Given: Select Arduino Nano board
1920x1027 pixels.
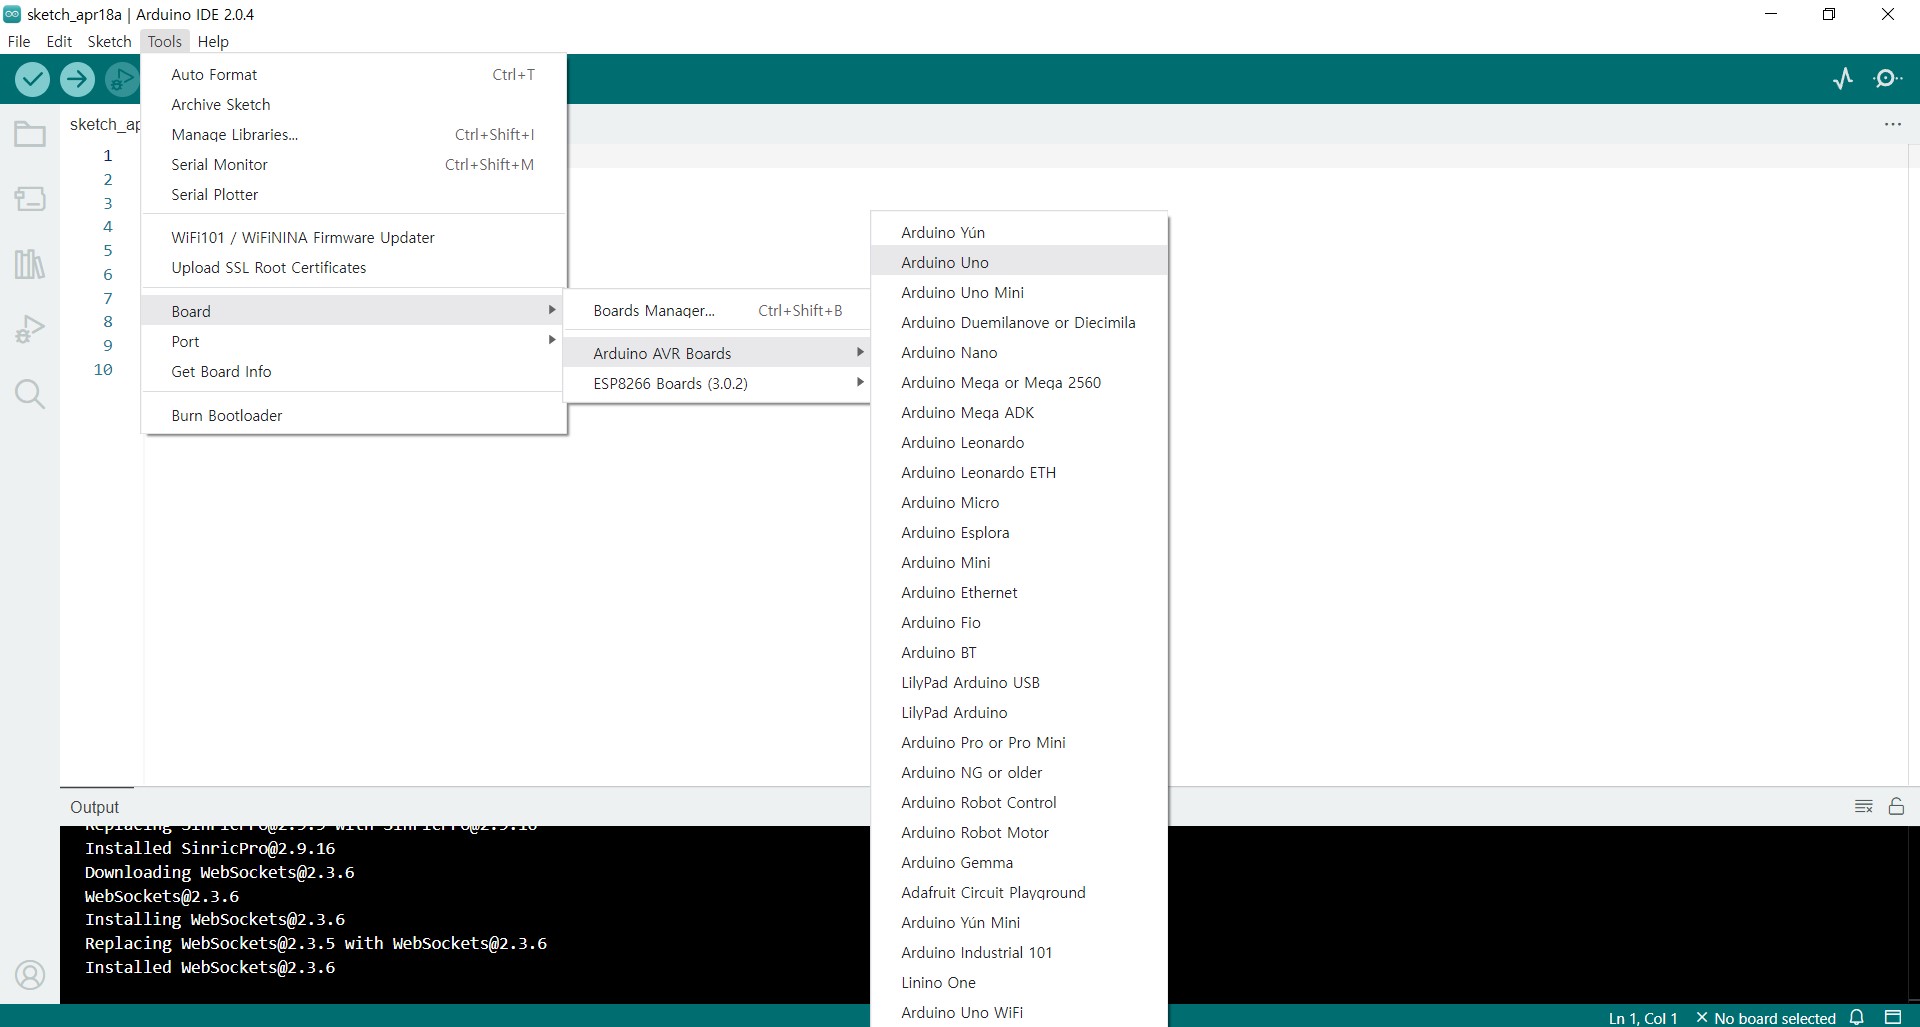Looking at the screenshot, I should (1019, 352).
